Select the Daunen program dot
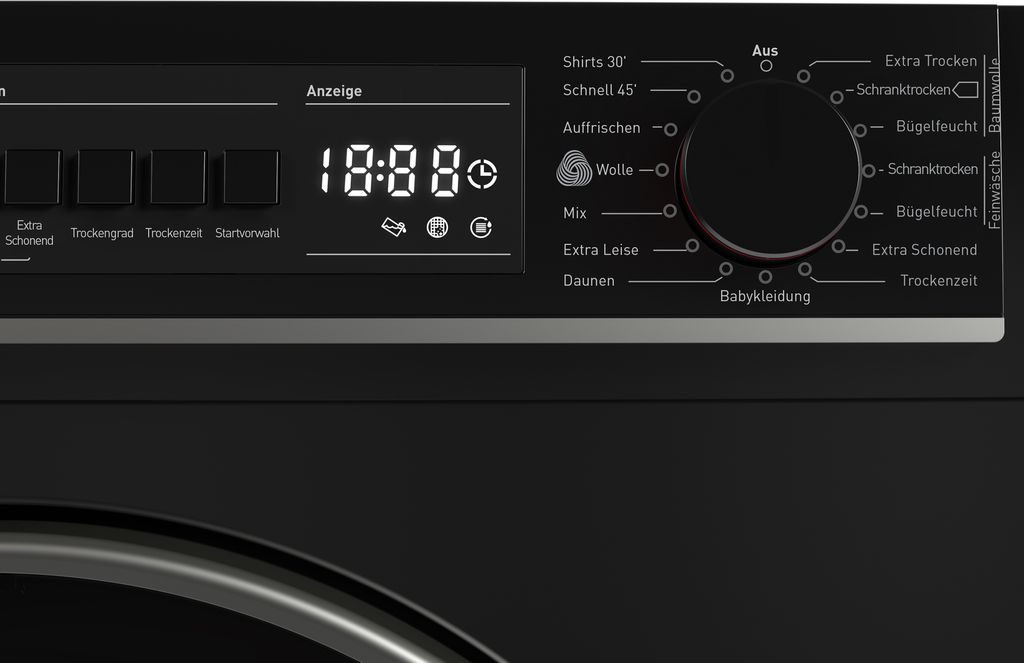Viewport: 1024px width, 663px height. (x=726, y=268)
